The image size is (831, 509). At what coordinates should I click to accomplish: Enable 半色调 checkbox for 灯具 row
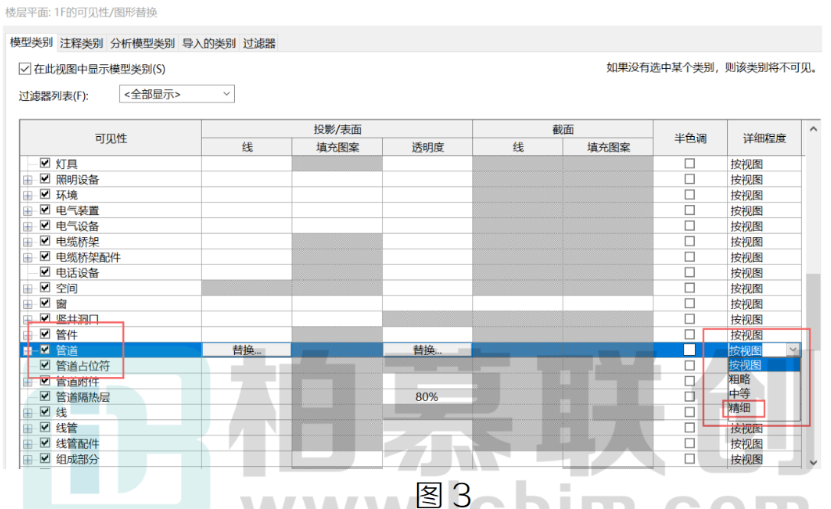coord(689,163)
